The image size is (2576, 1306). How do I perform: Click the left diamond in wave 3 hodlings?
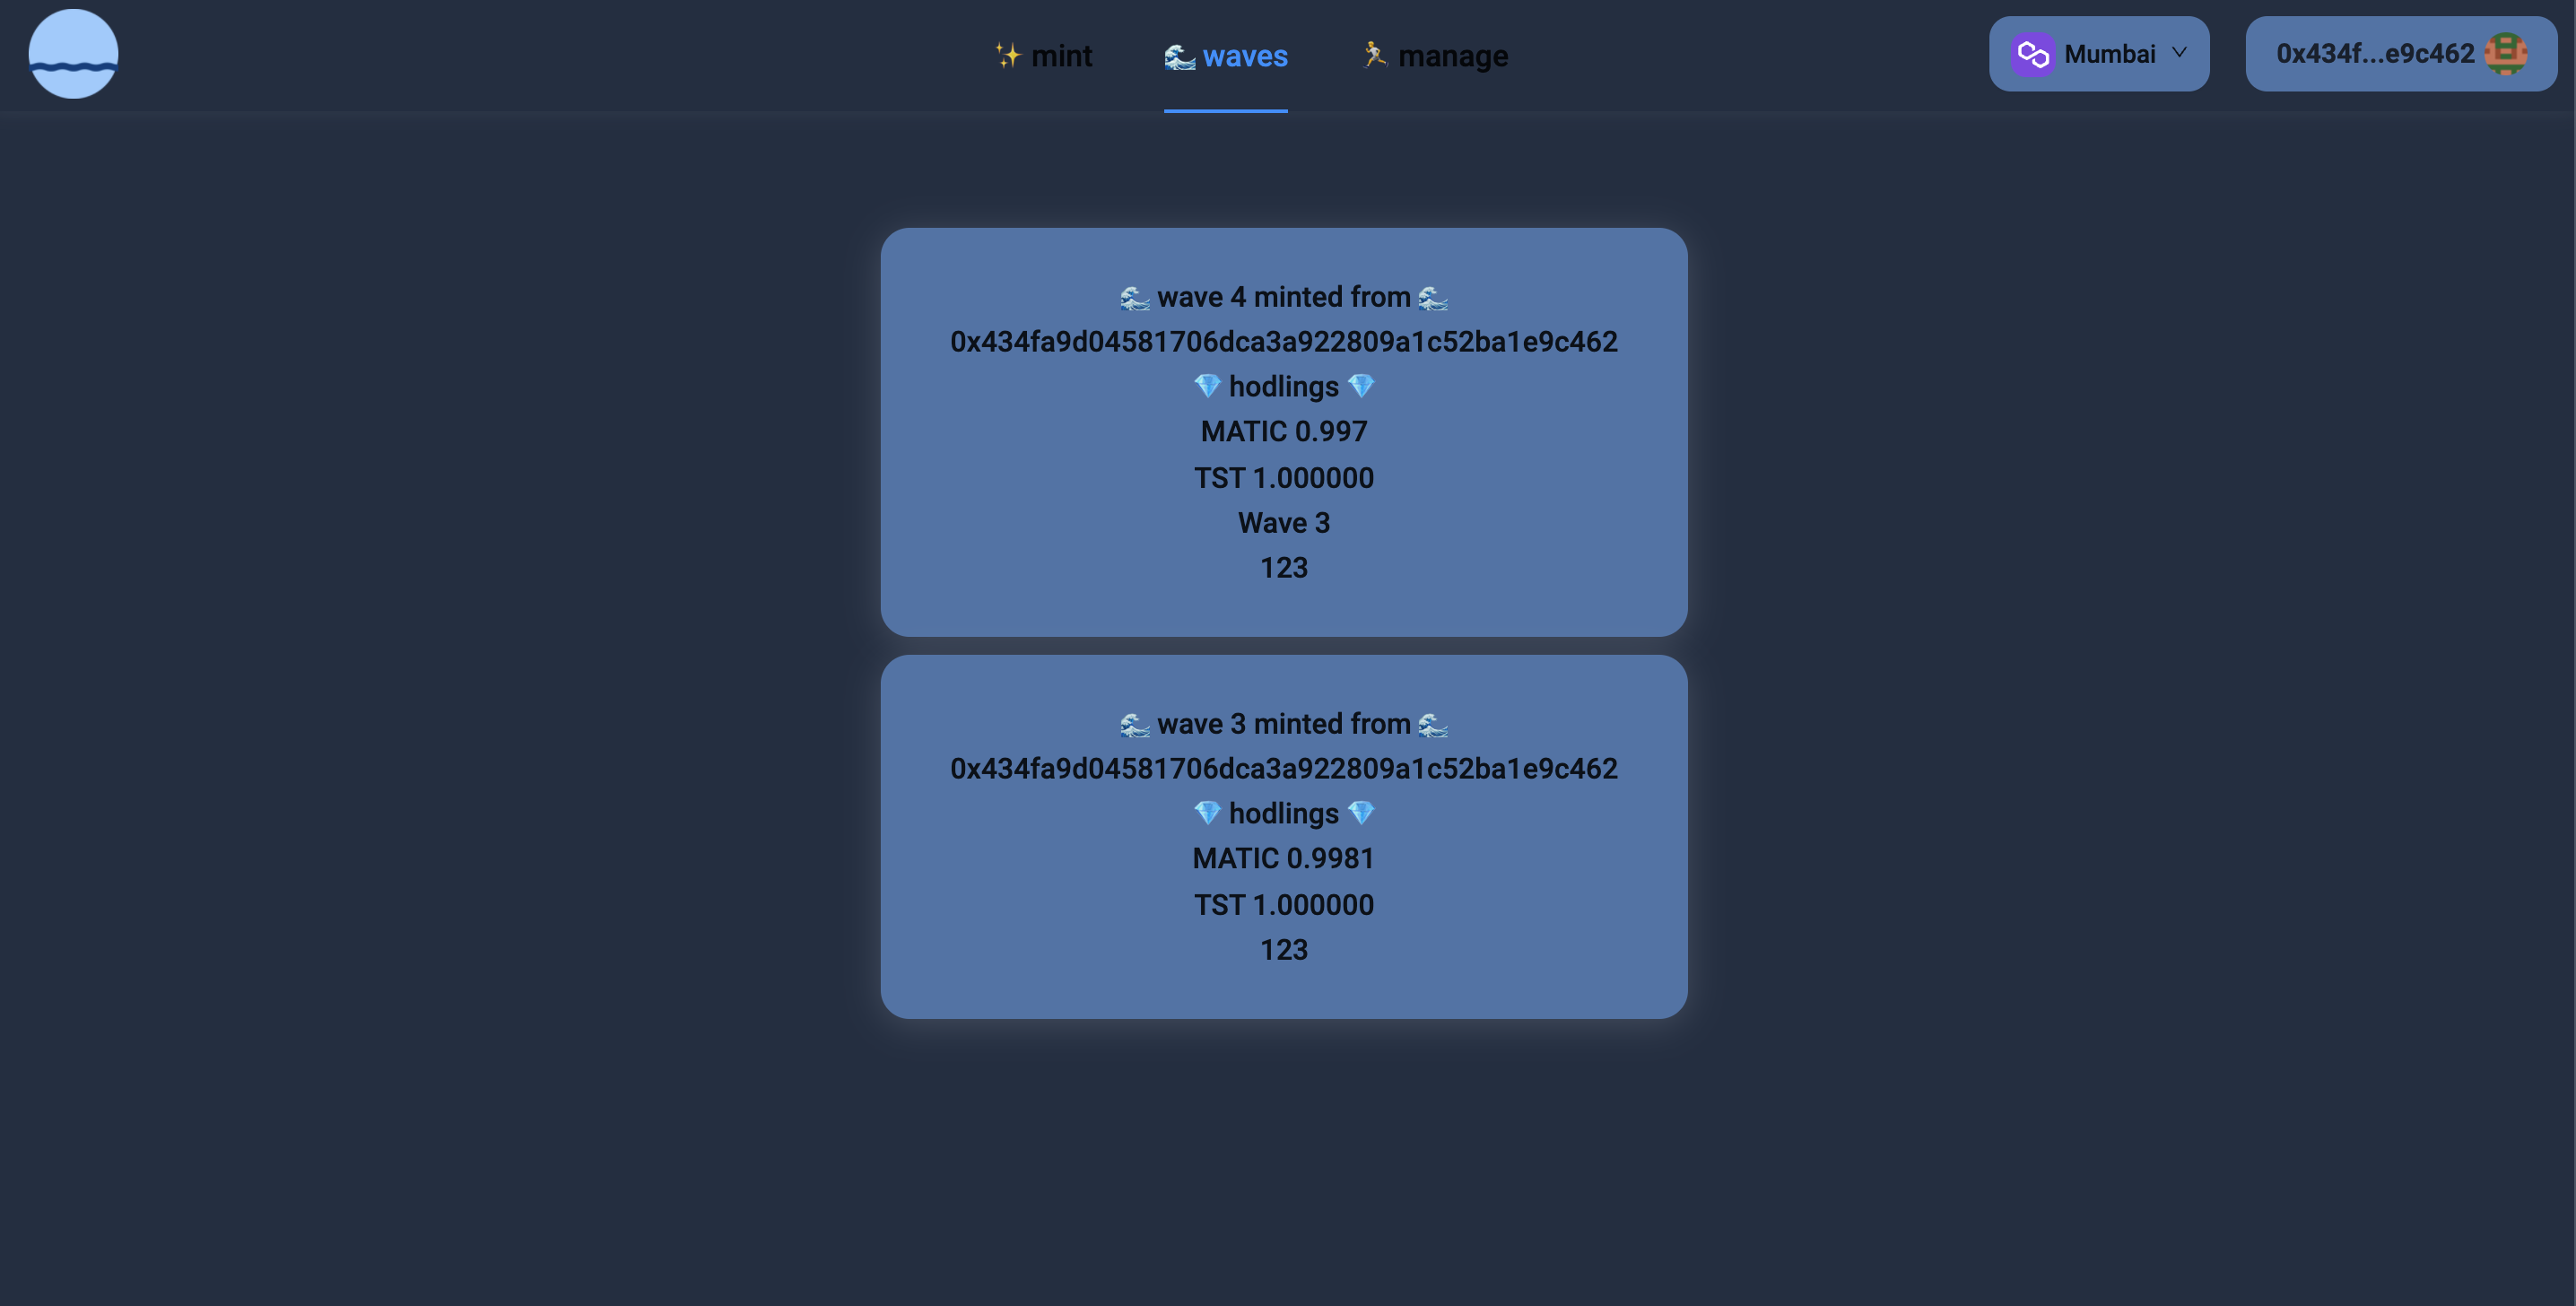(x=1207, y=813)
